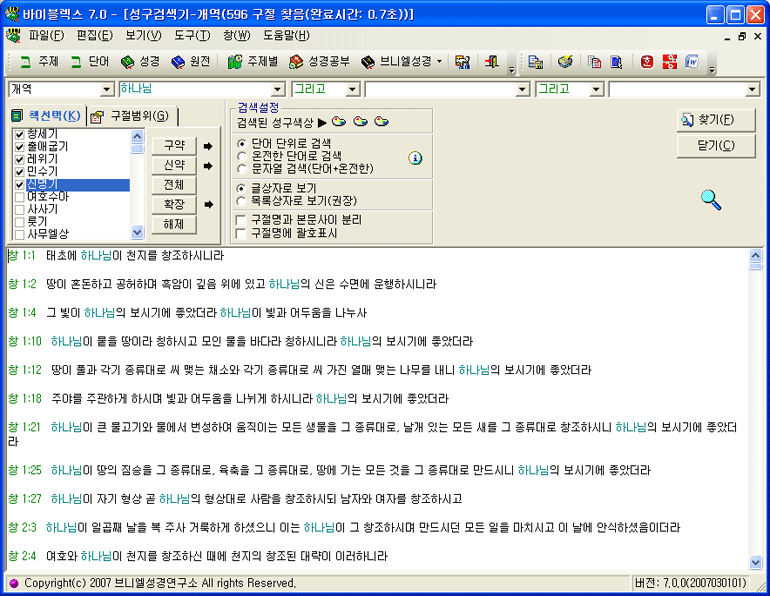
Task: Click the copy documents icon
Action: point(594,62)
